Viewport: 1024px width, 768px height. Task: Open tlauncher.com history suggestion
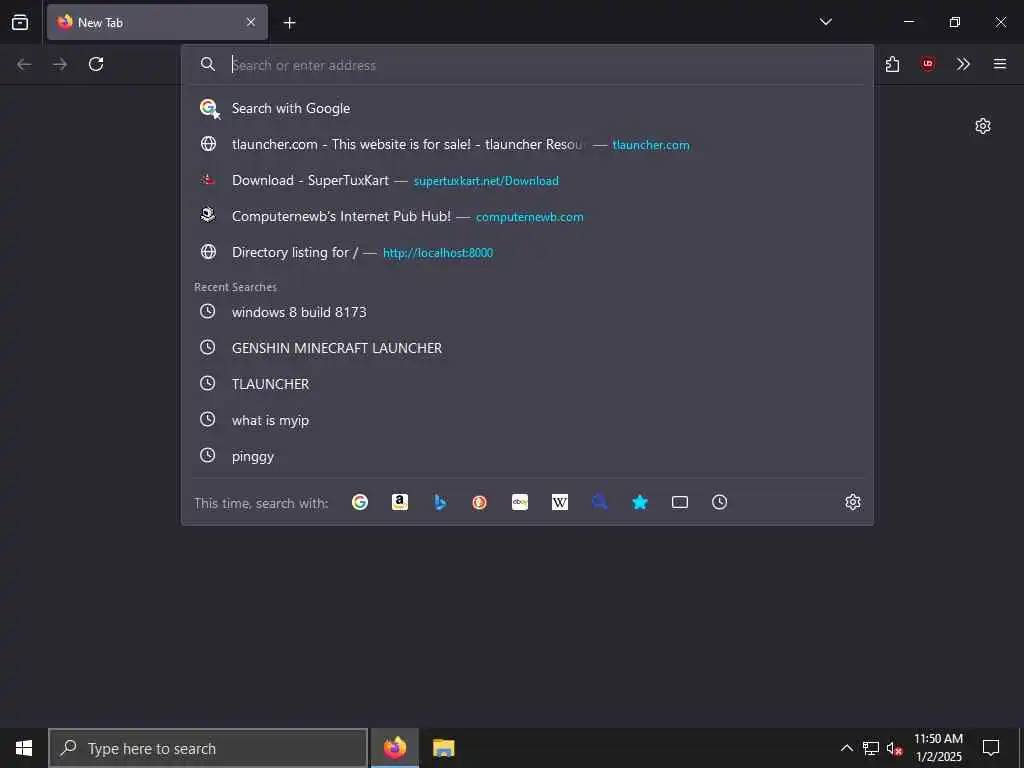(x=527, y=144)
